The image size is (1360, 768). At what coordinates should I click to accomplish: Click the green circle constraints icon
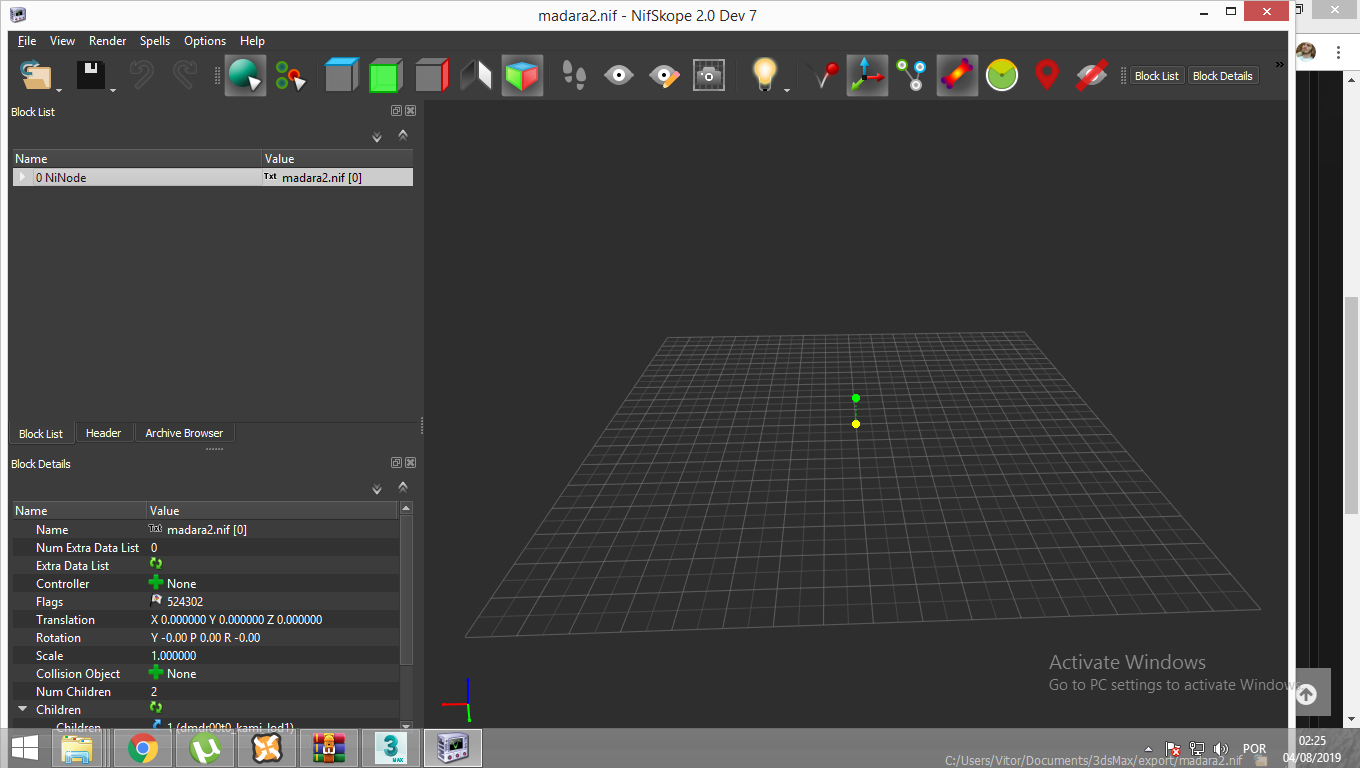[1002, 75]
